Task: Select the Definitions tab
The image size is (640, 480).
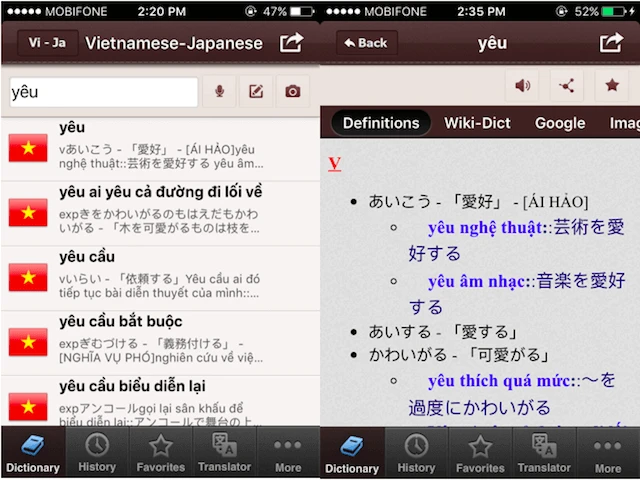Action: 381,123
